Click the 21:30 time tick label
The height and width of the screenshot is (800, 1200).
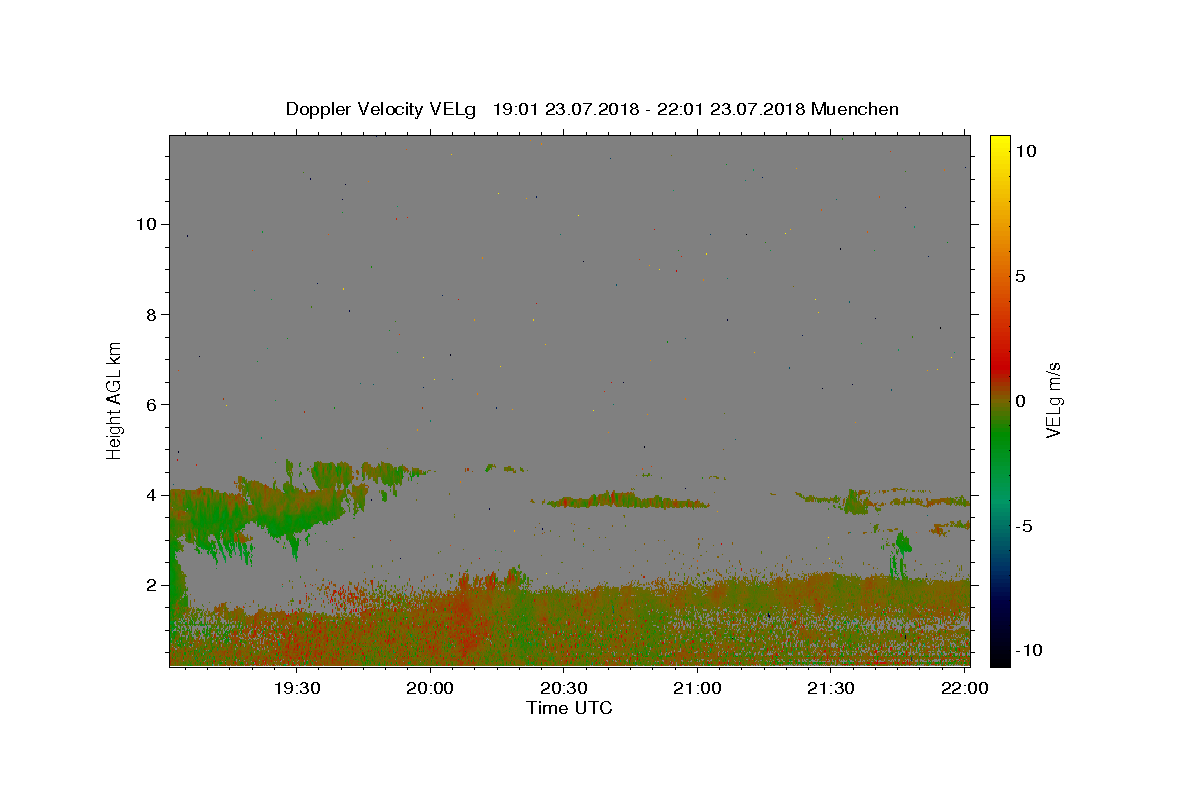(x=831, y=688)
